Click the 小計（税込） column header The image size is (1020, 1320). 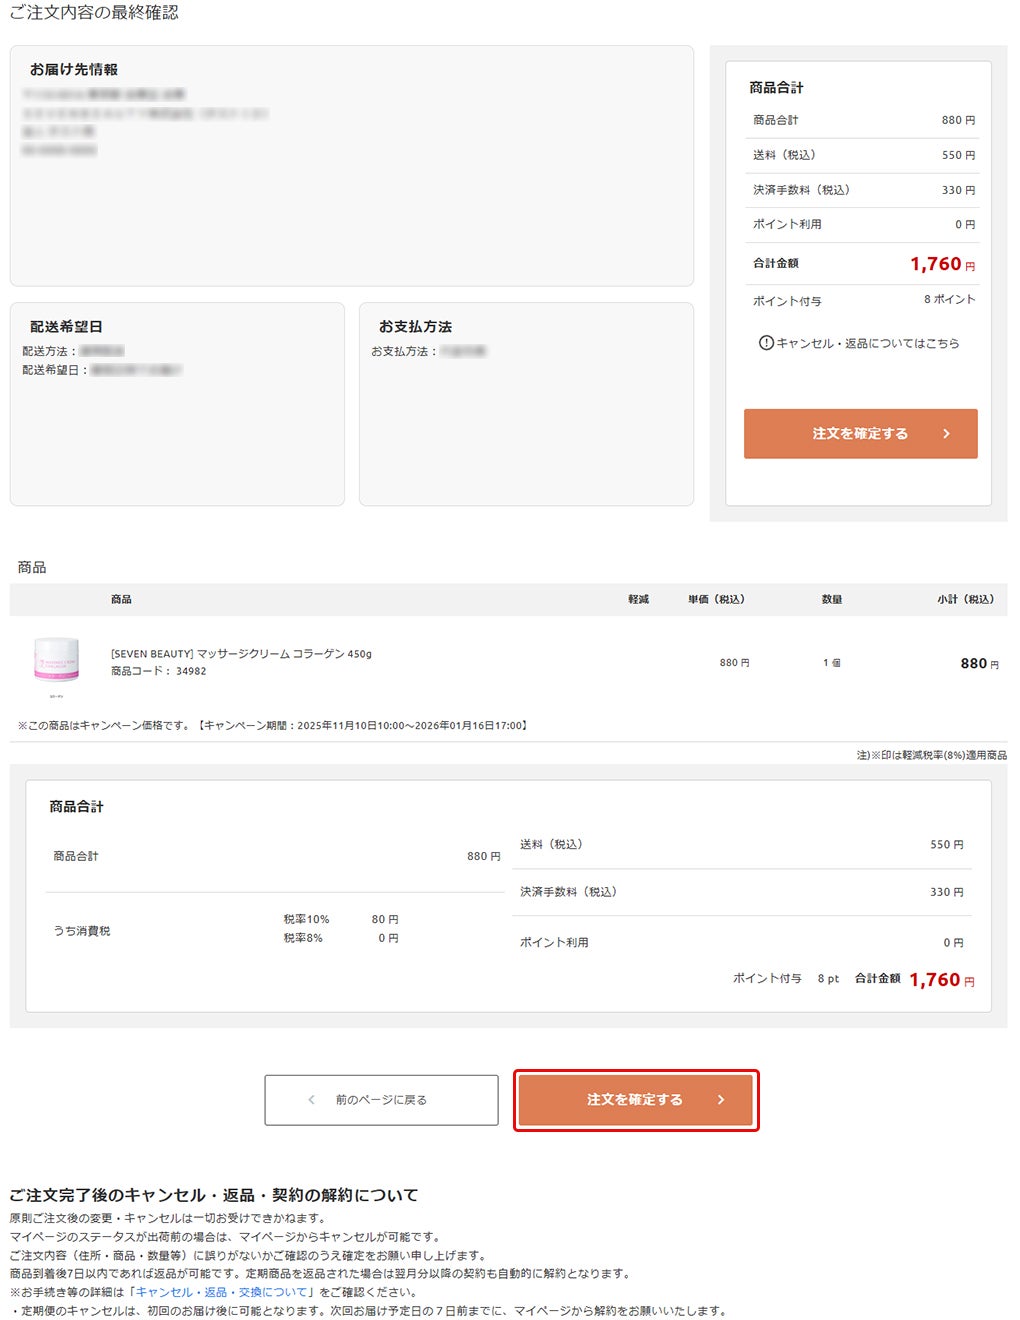(x=965, y=600)
